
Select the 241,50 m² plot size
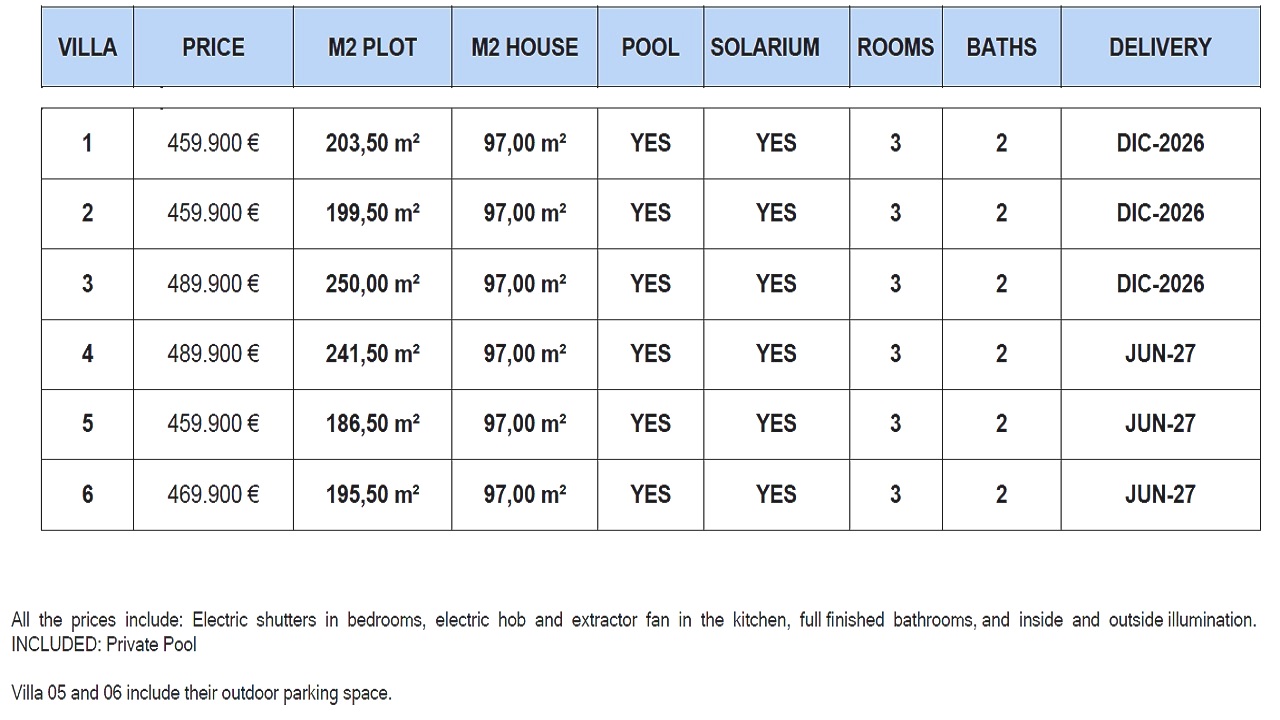(372, 354)
